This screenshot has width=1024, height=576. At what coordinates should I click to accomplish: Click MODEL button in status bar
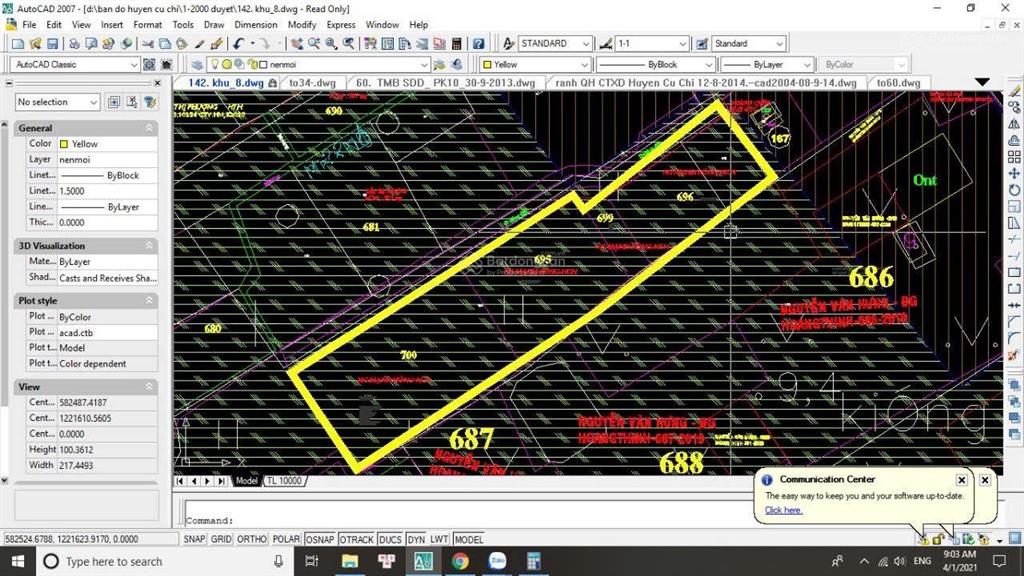[x=469, y=539]
